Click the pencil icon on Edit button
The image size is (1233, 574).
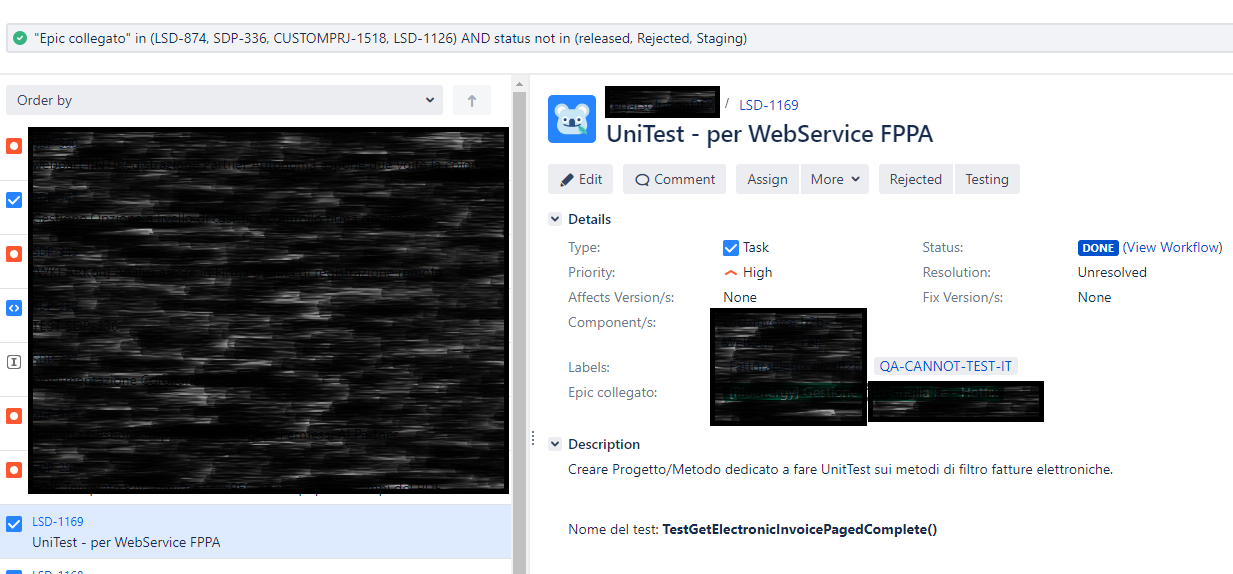(x=567, y=180)
